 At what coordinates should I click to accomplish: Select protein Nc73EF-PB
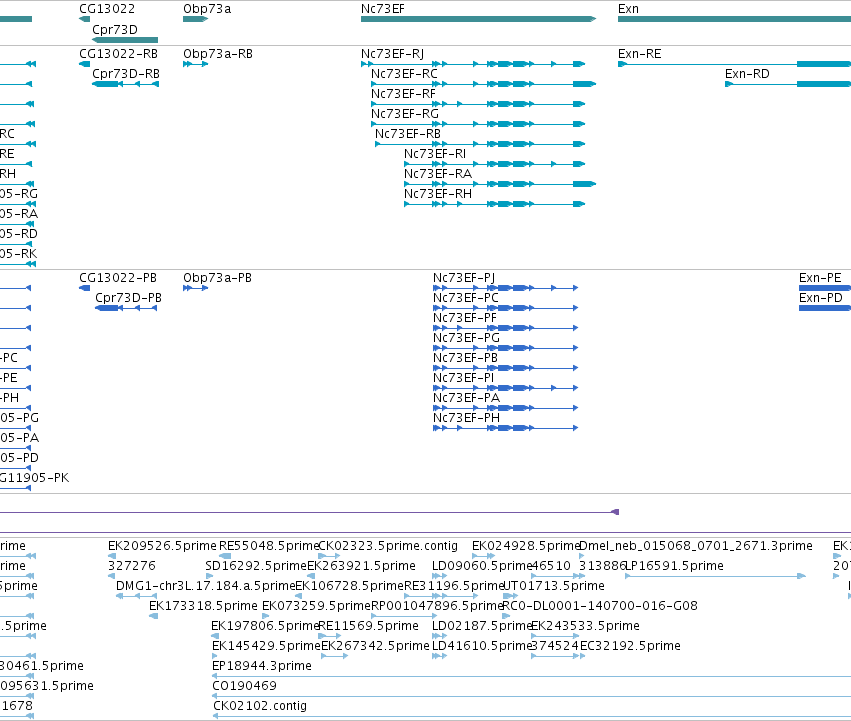pos(465,358)
